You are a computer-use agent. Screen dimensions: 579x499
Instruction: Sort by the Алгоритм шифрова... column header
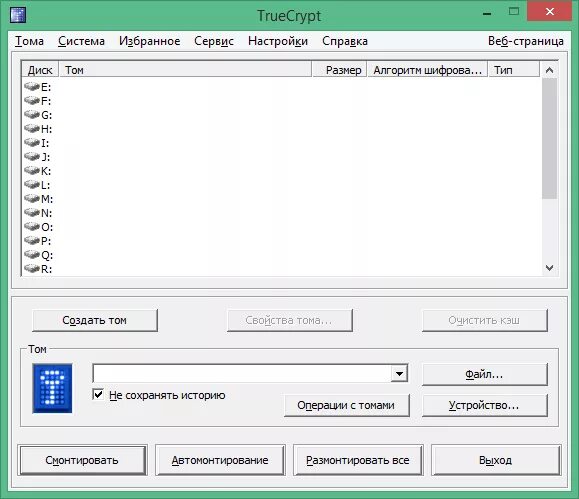(x=428, y=70)
